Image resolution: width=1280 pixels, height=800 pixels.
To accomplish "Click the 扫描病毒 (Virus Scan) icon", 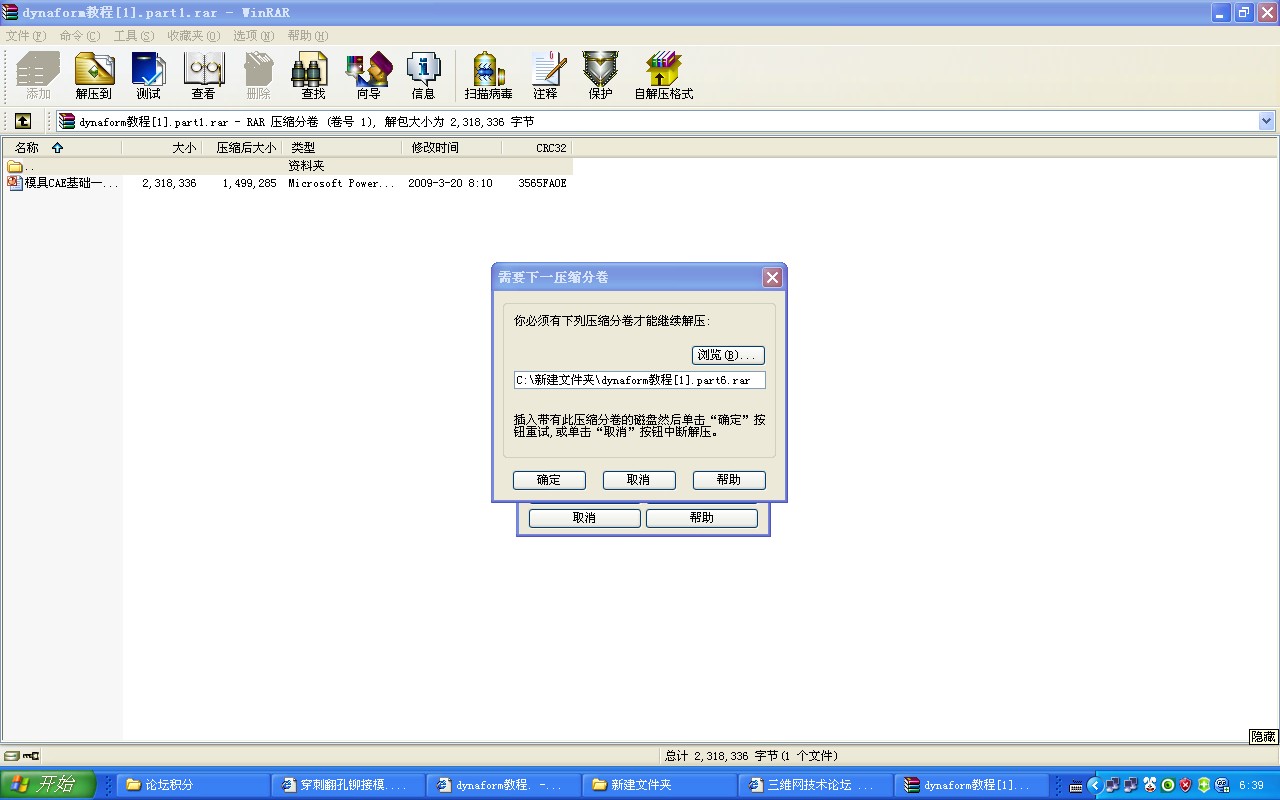I will pyautogui.click(x=488, y=76).
